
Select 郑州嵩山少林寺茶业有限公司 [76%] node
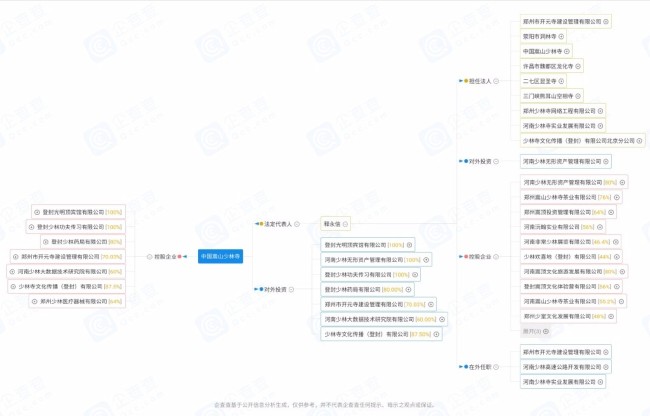[571, 197]
